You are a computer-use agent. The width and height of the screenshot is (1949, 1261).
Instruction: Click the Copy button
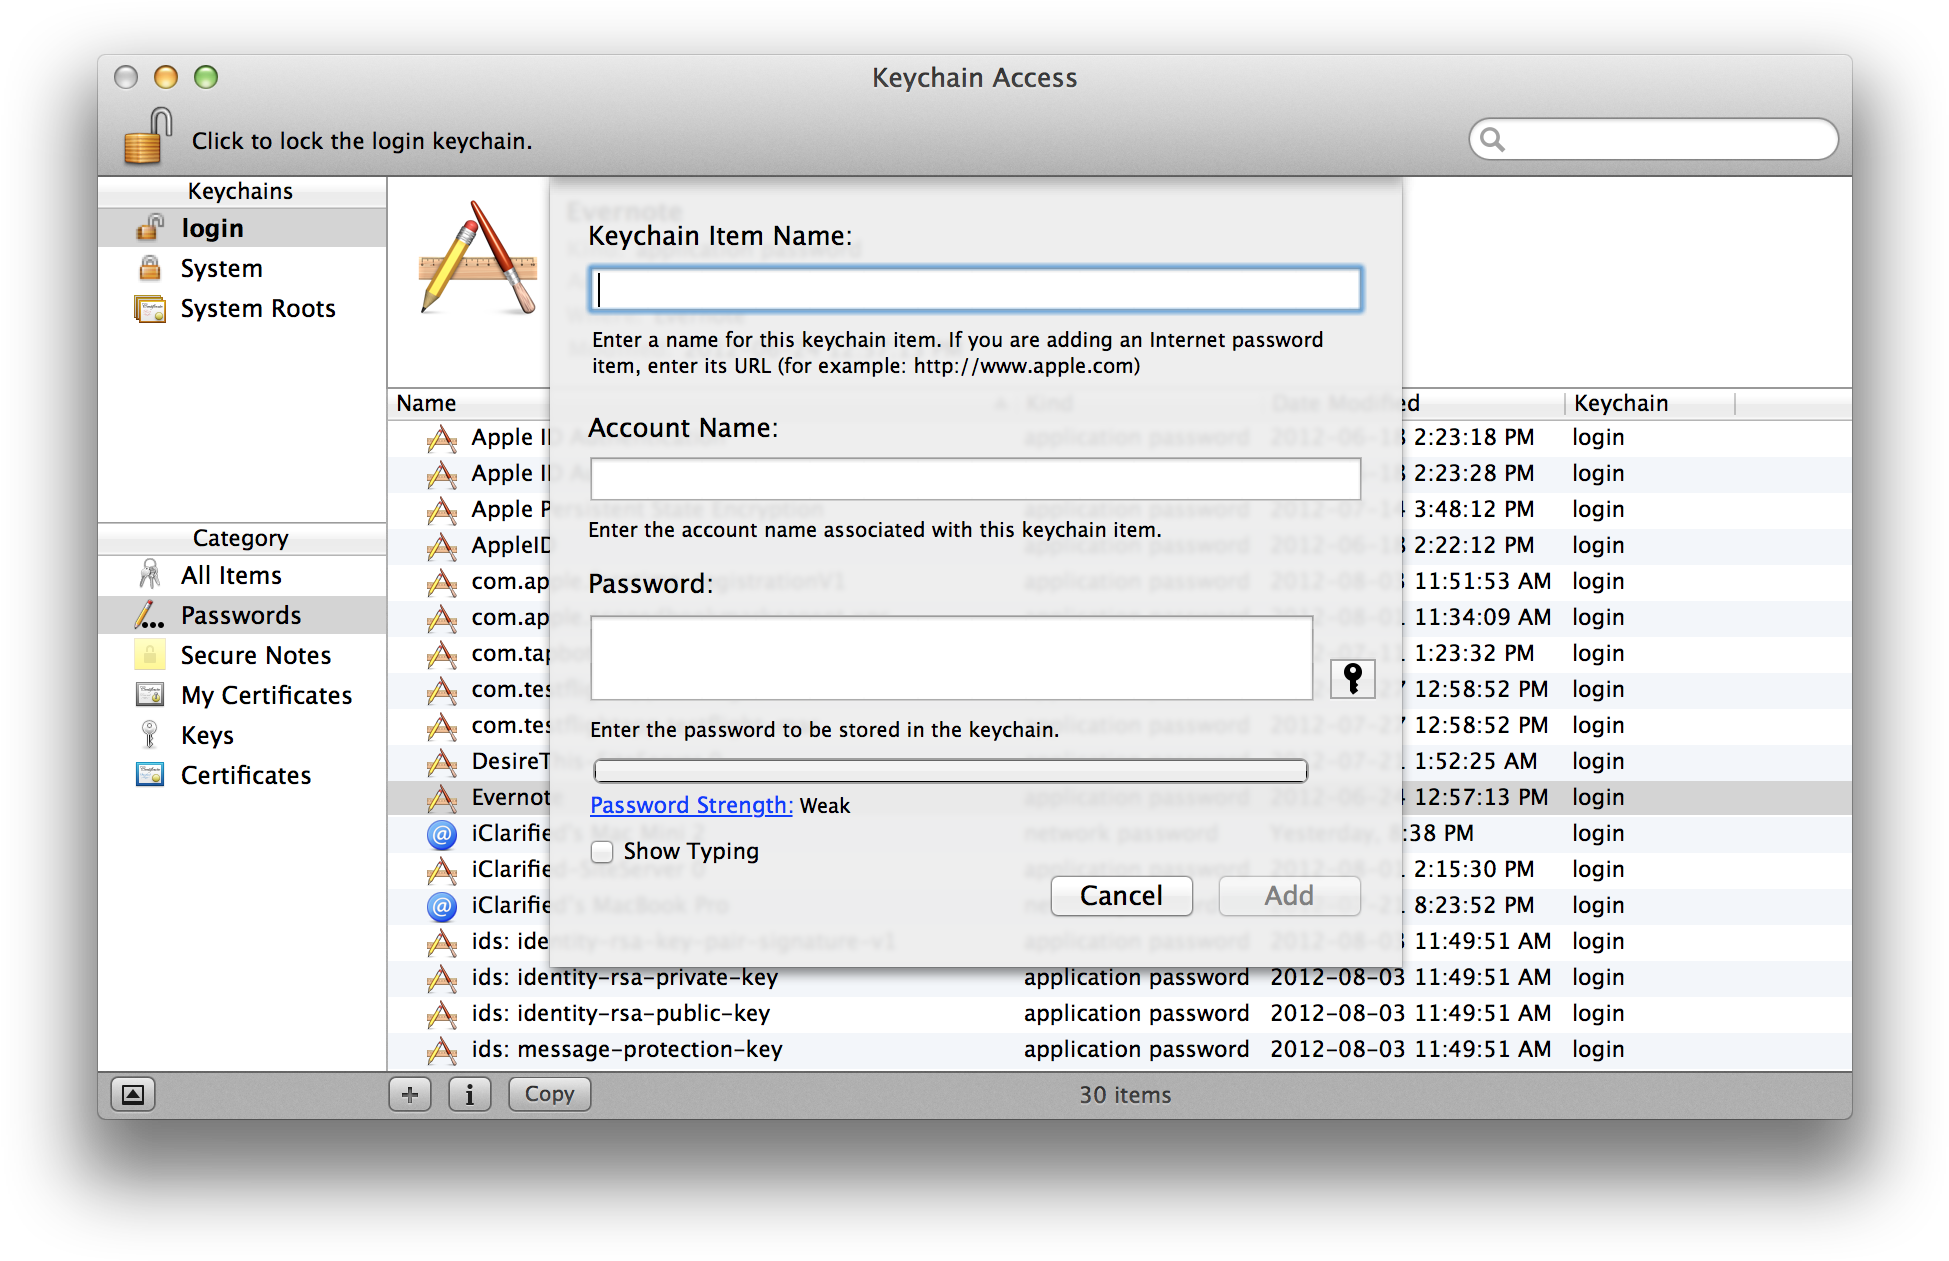click(x=549, y=1094)
